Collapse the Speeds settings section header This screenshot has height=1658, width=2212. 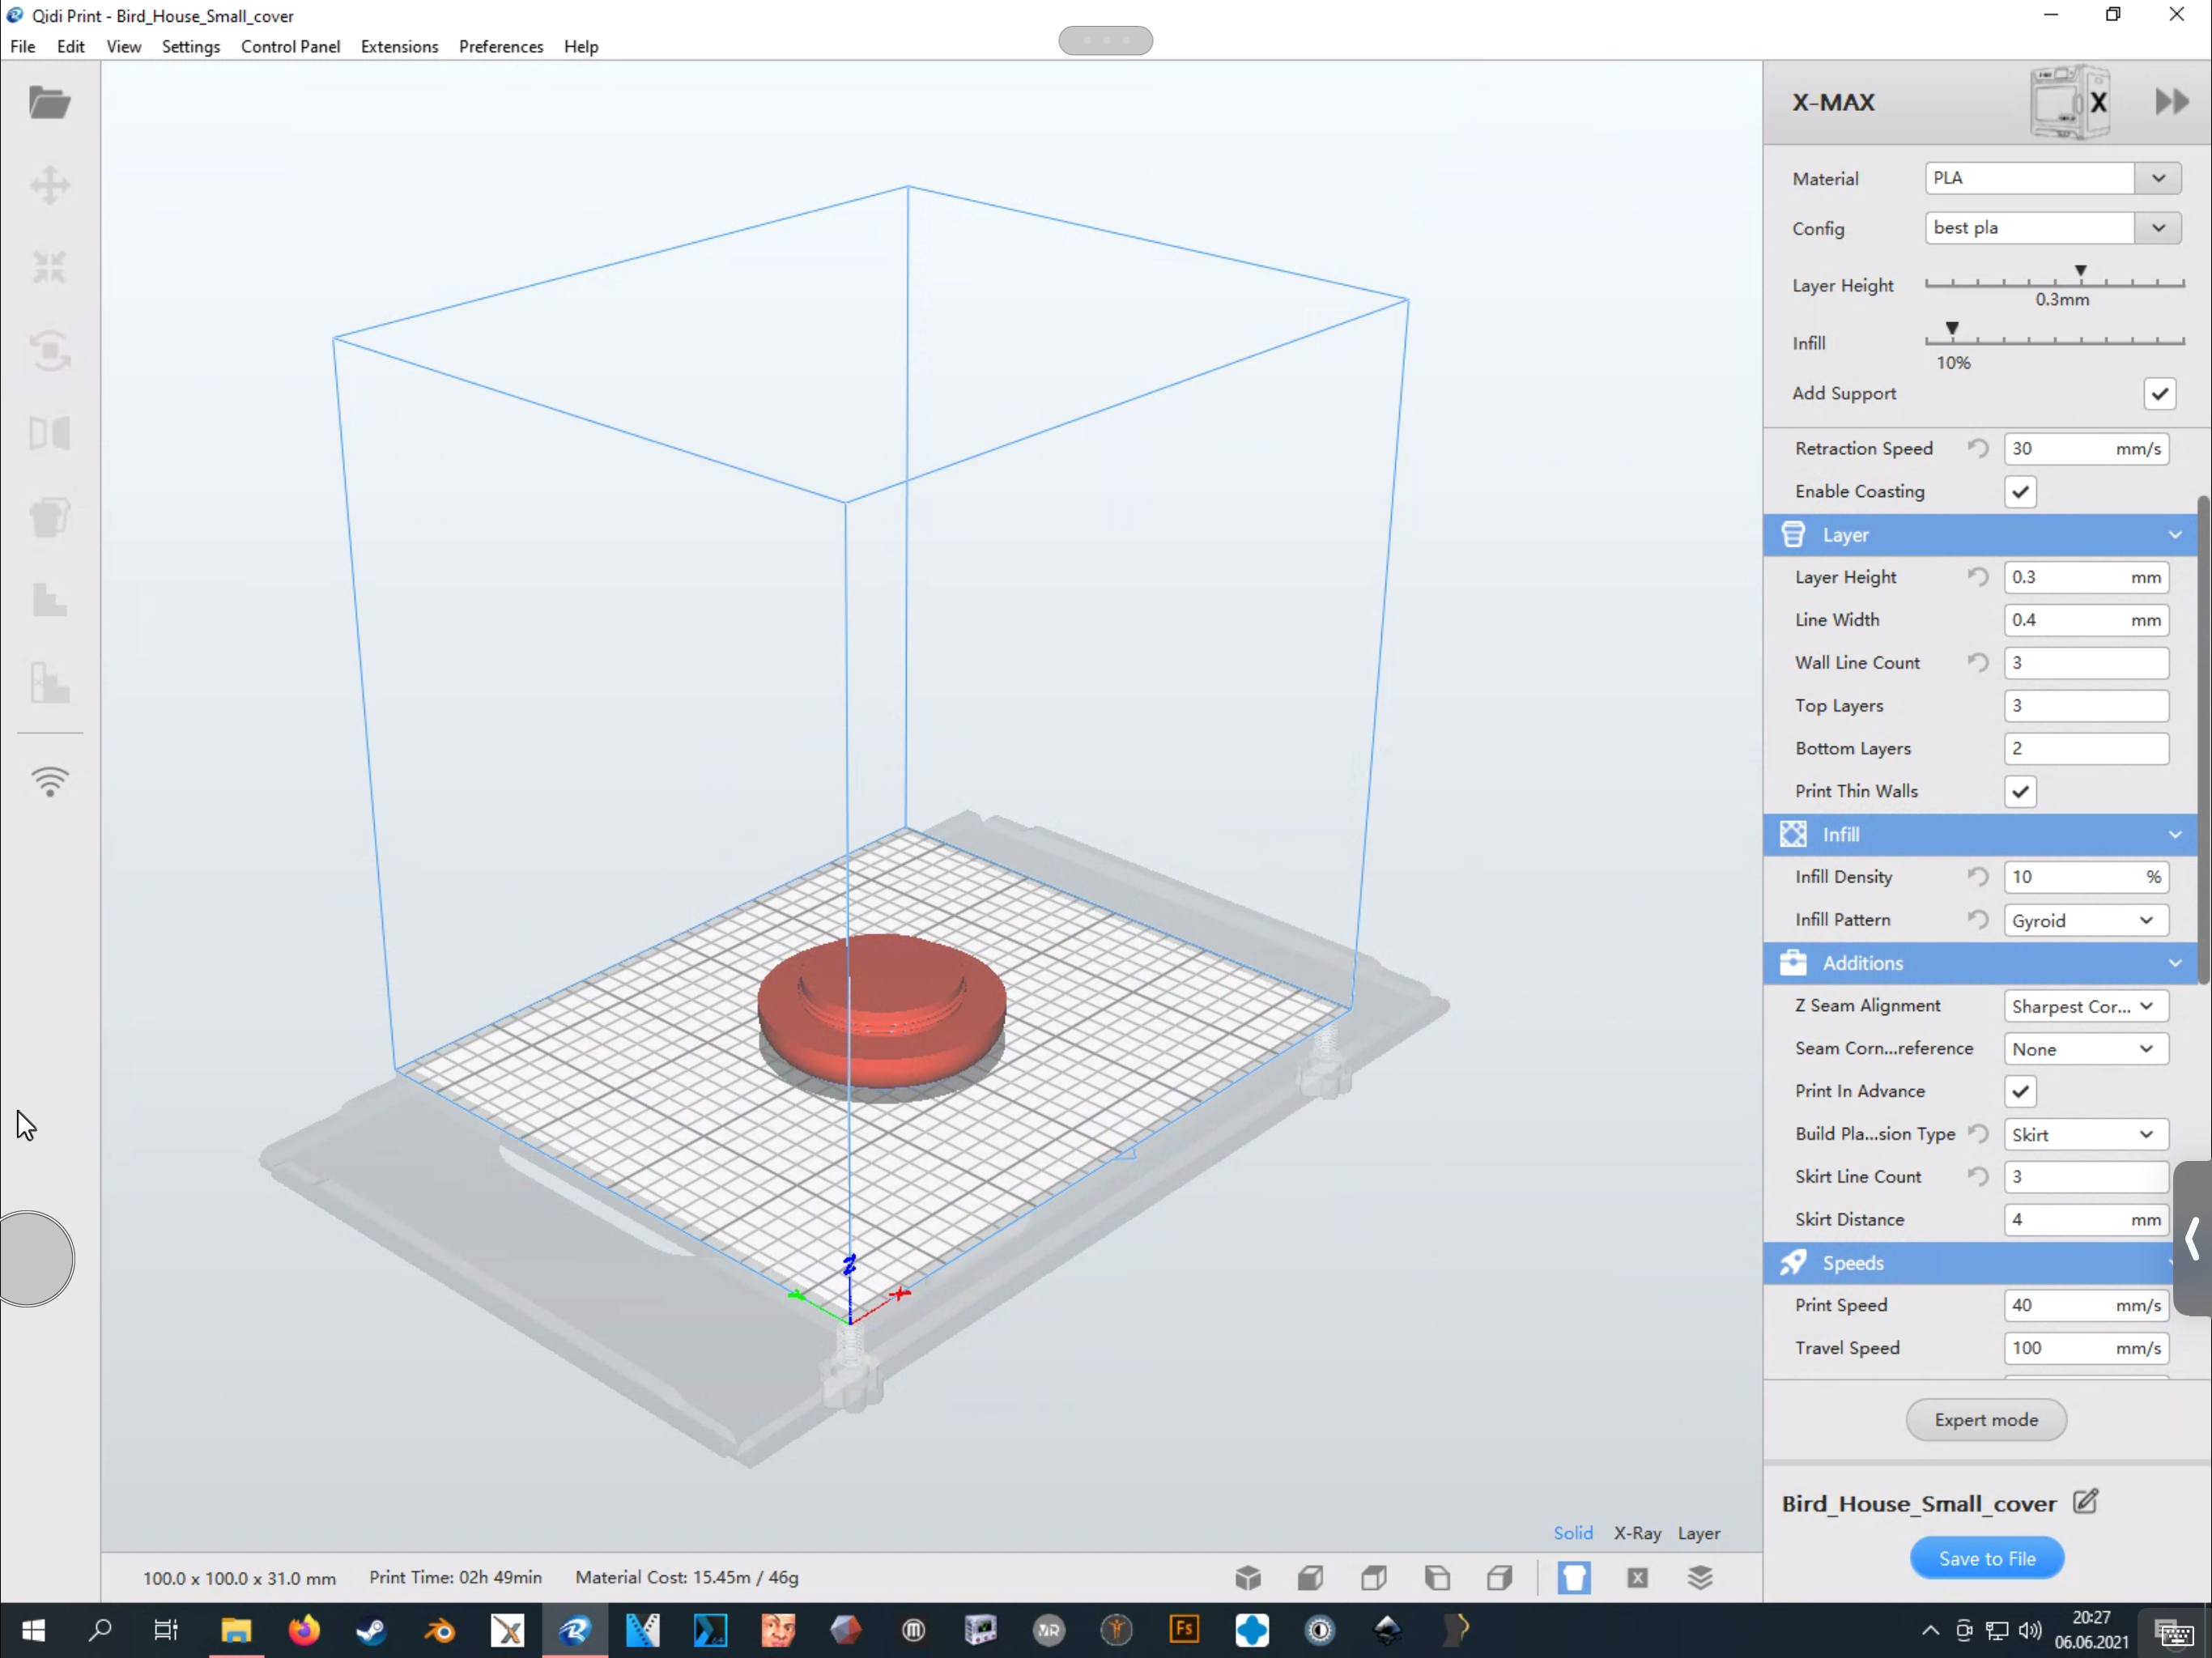[x=1970, y=1263]
